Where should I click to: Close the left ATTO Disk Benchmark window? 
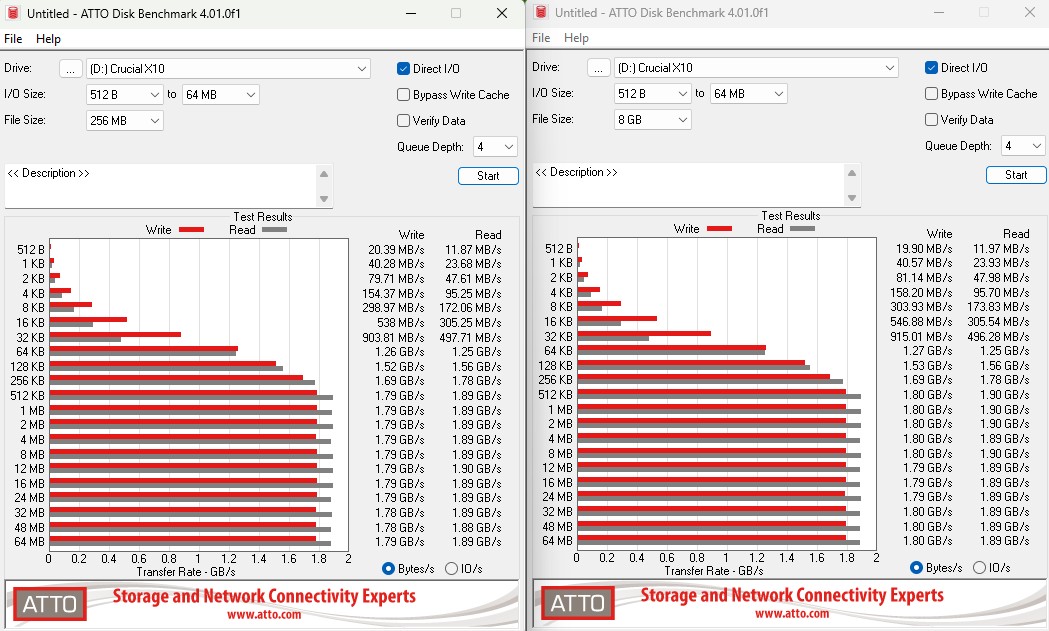click(x=502, y=13)
